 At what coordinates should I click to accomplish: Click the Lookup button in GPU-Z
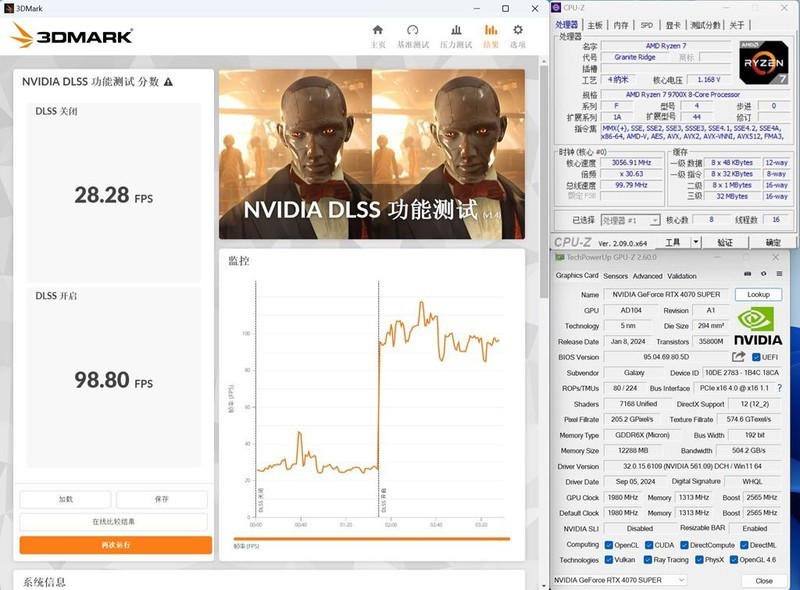[x=757, y=294]
